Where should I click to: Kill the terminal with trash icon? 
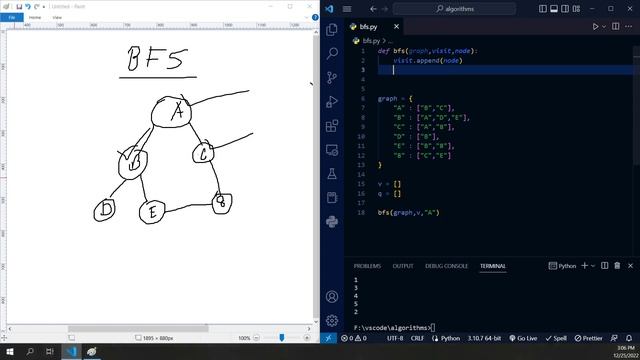(x=617, y=266)
